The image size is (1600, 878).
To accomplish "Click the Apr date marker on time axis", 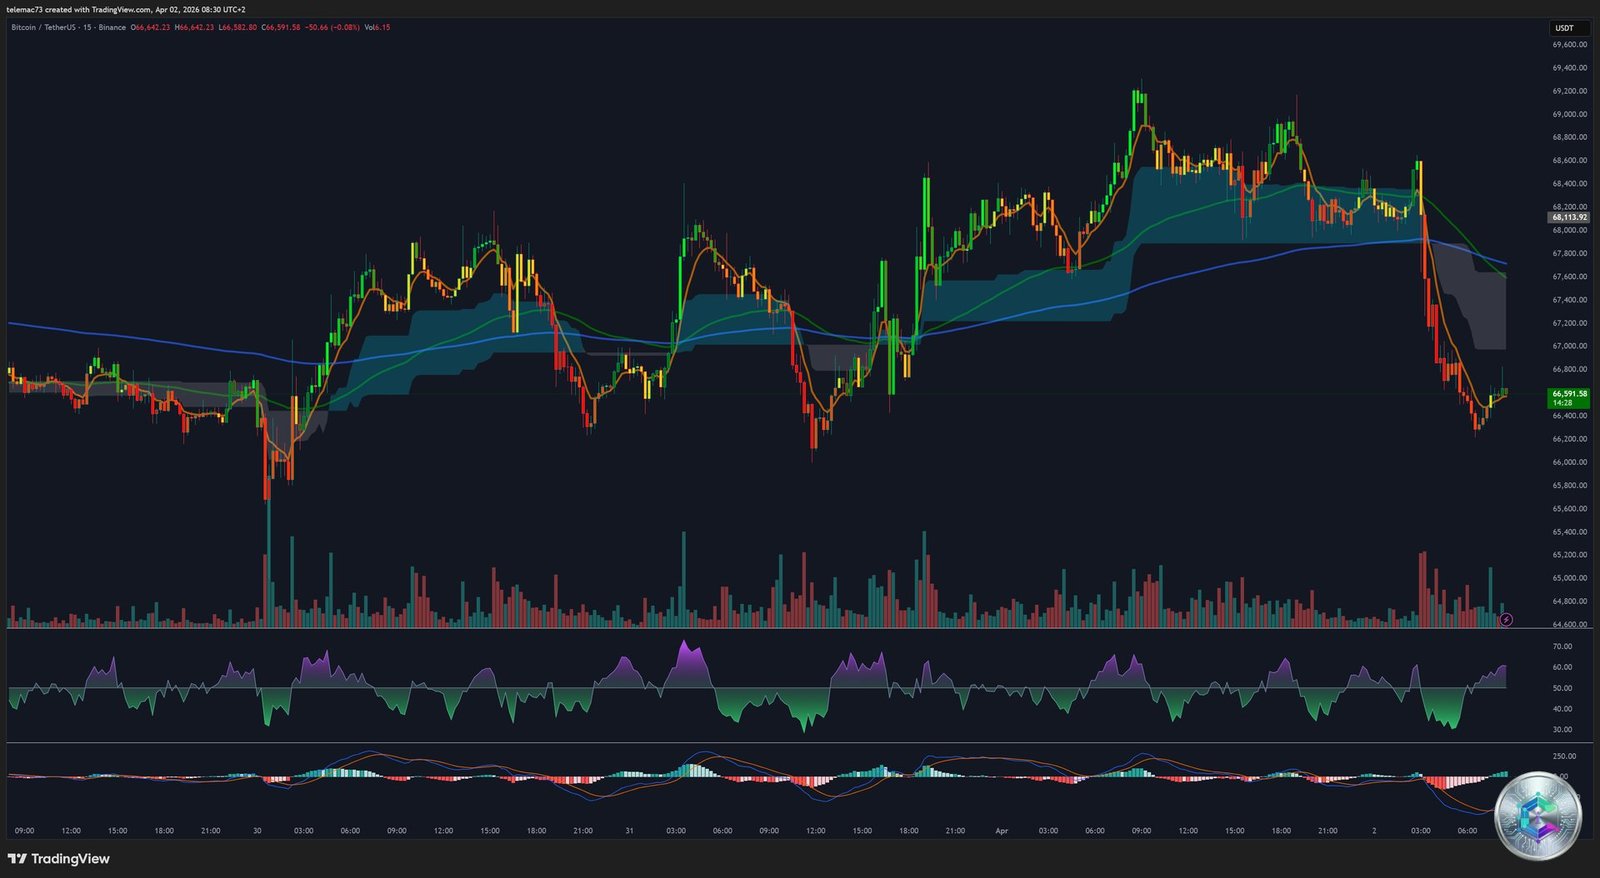I will [x=1001, y=831].
